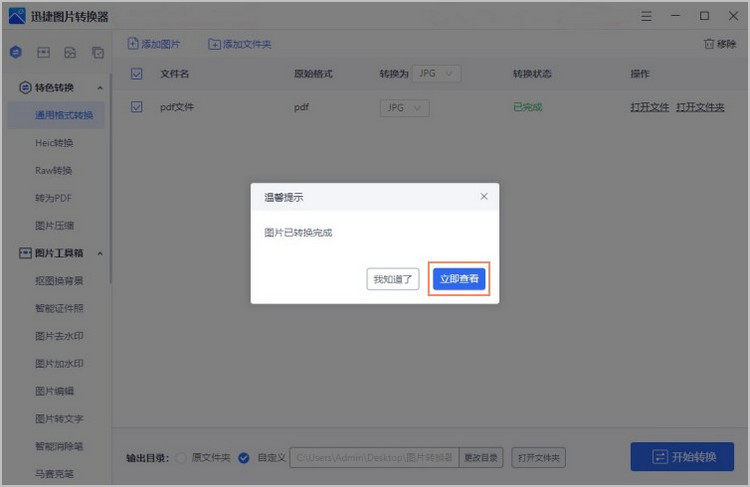Collapse the 特色转换 section

[x=100, y=88]
